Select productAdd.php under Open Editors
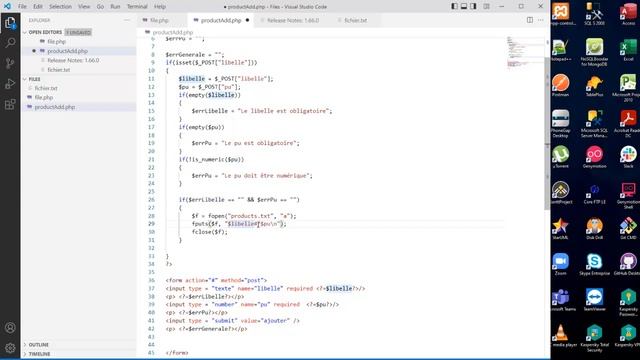Screen dimensions: 640x360 (x=67, y=51)
